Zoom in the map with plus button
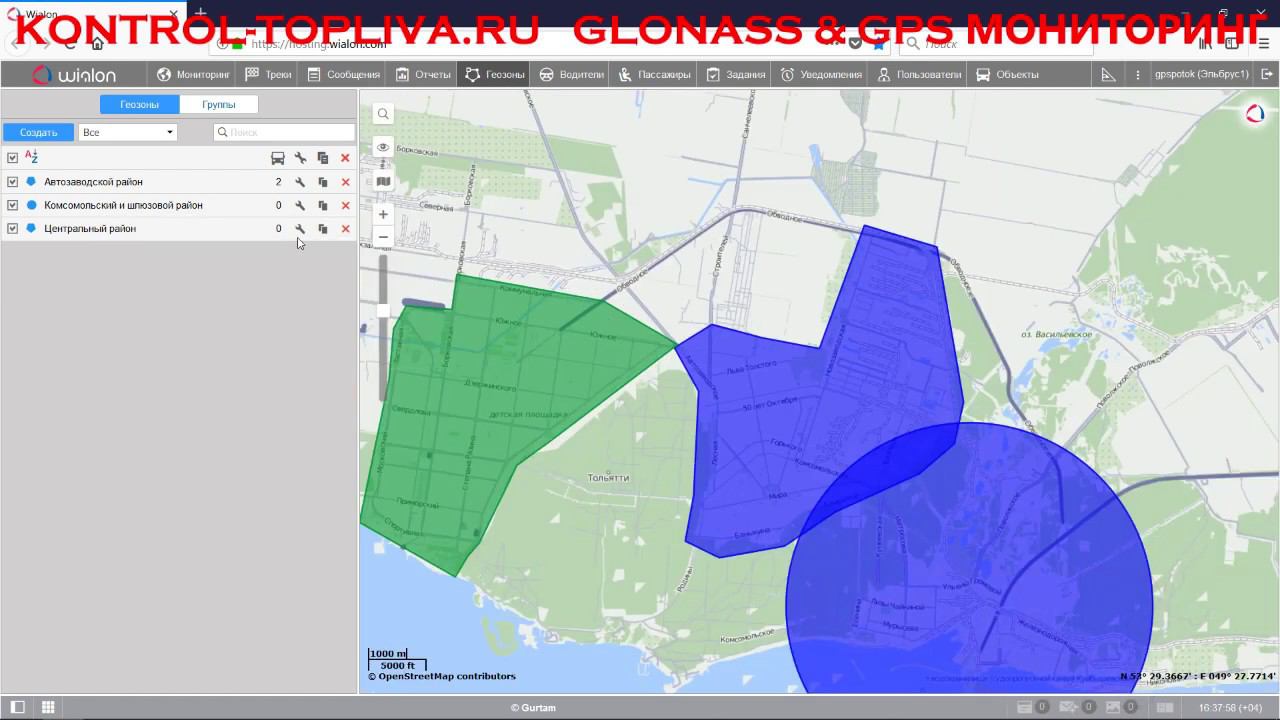This screenshot has width=1280, height=720. pos(383,214)
